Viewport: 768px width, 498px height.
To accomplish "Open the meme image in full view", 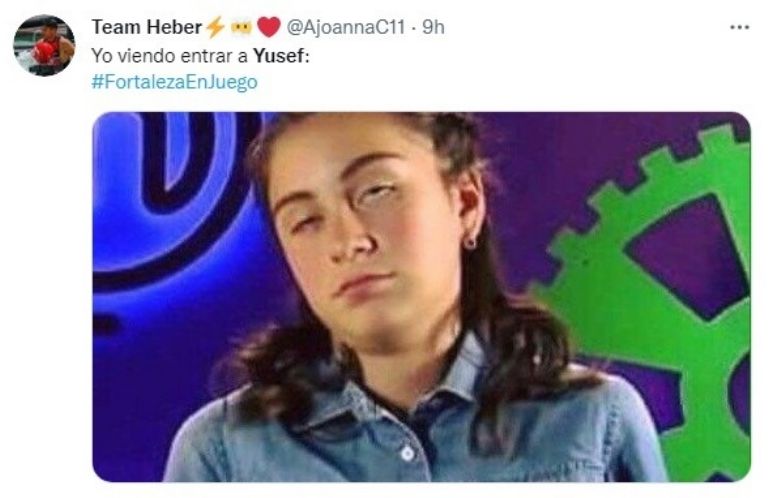I will click(421, 297).
